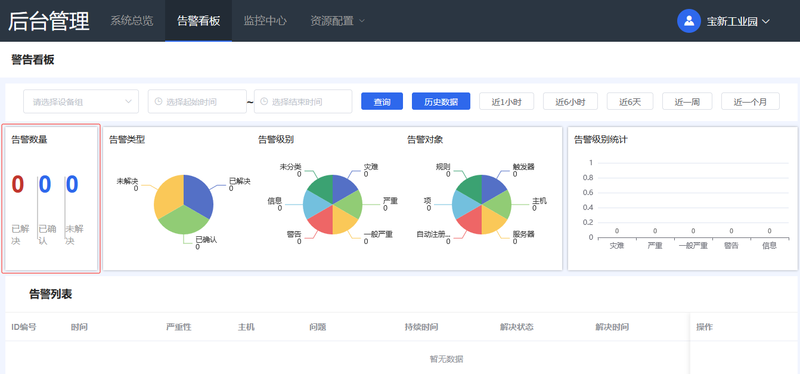Click the red 已解决 count number
This screenshot has height=374, width=800.
pyautogui.click(x=18, y=184)
